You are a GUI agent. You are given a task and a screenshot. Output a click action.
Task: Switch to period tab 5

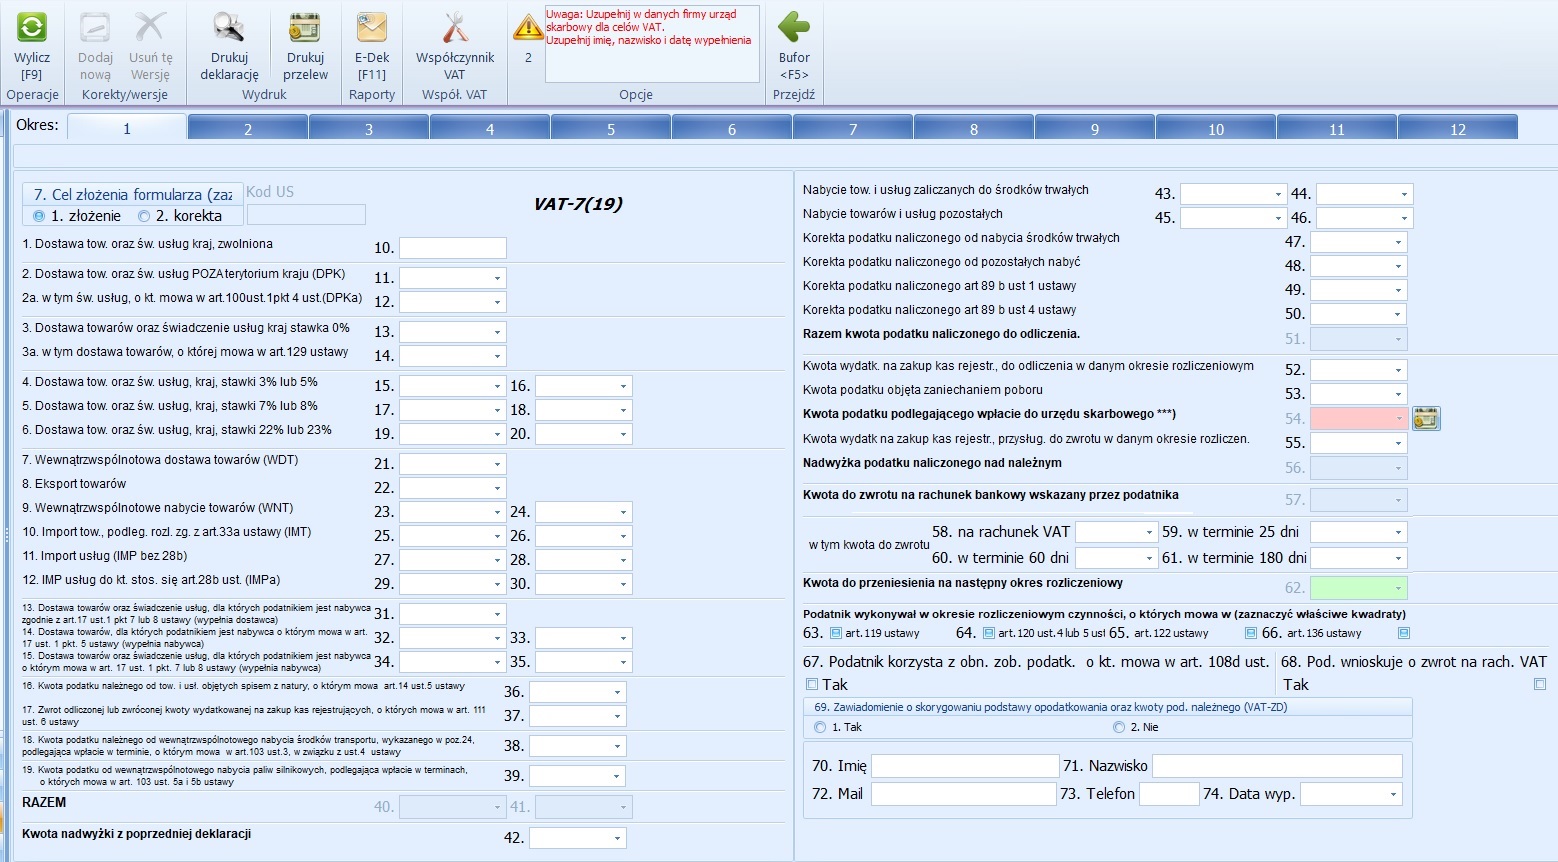point(611,128)
